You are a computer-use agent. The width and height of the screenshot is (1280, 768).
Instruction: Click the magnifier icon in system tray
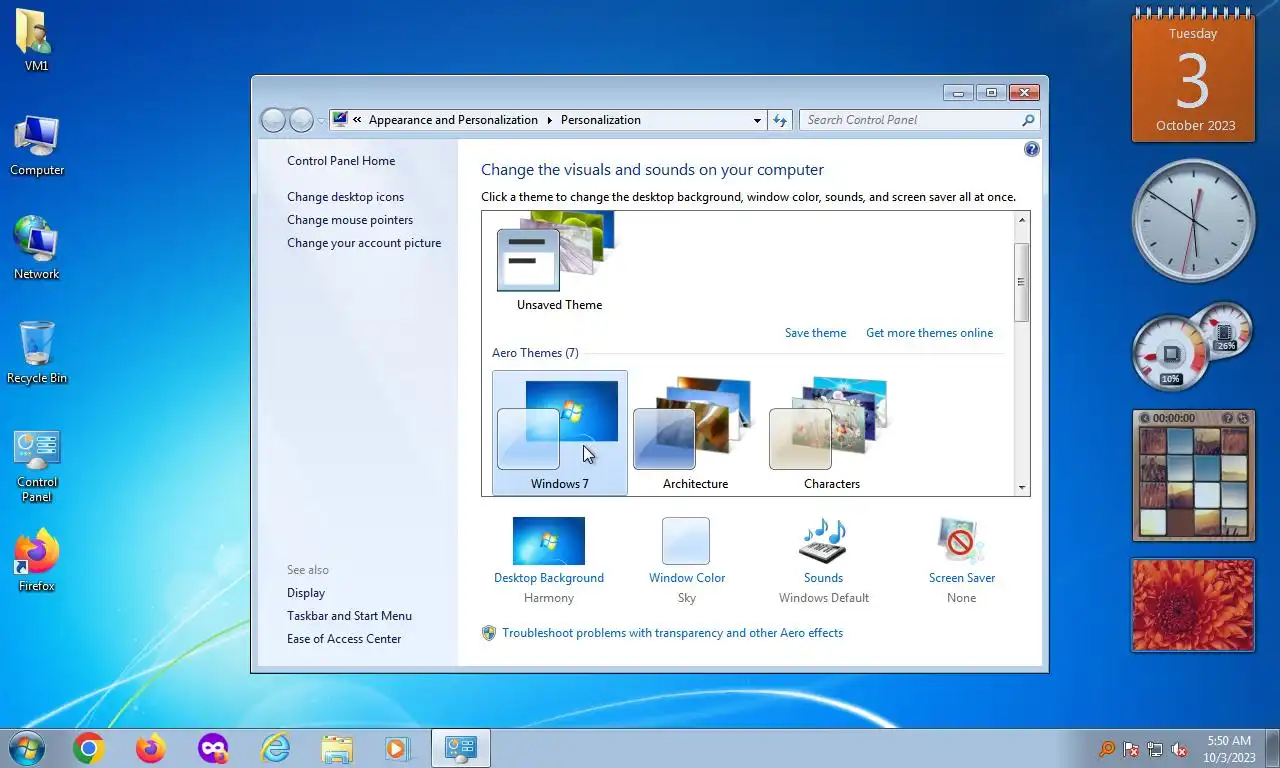1107,749
